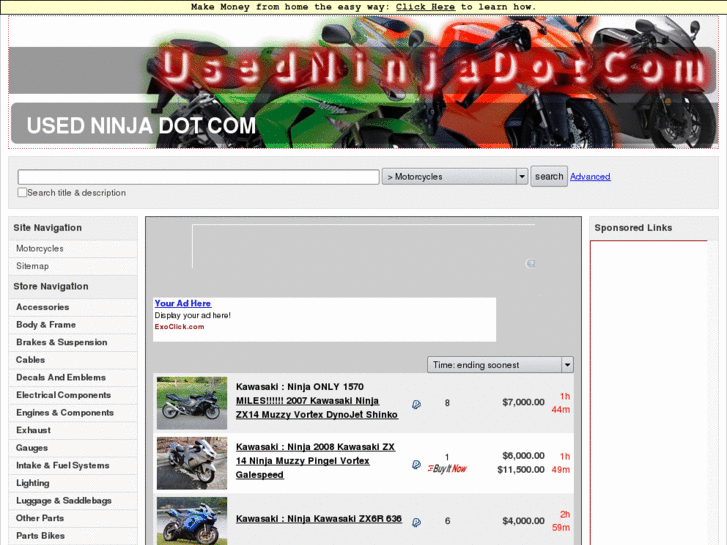
Task: Open the 2008 Kawasaki ZX 14 Ninja Muzzy listing title
Action: (x=315, y=461)
